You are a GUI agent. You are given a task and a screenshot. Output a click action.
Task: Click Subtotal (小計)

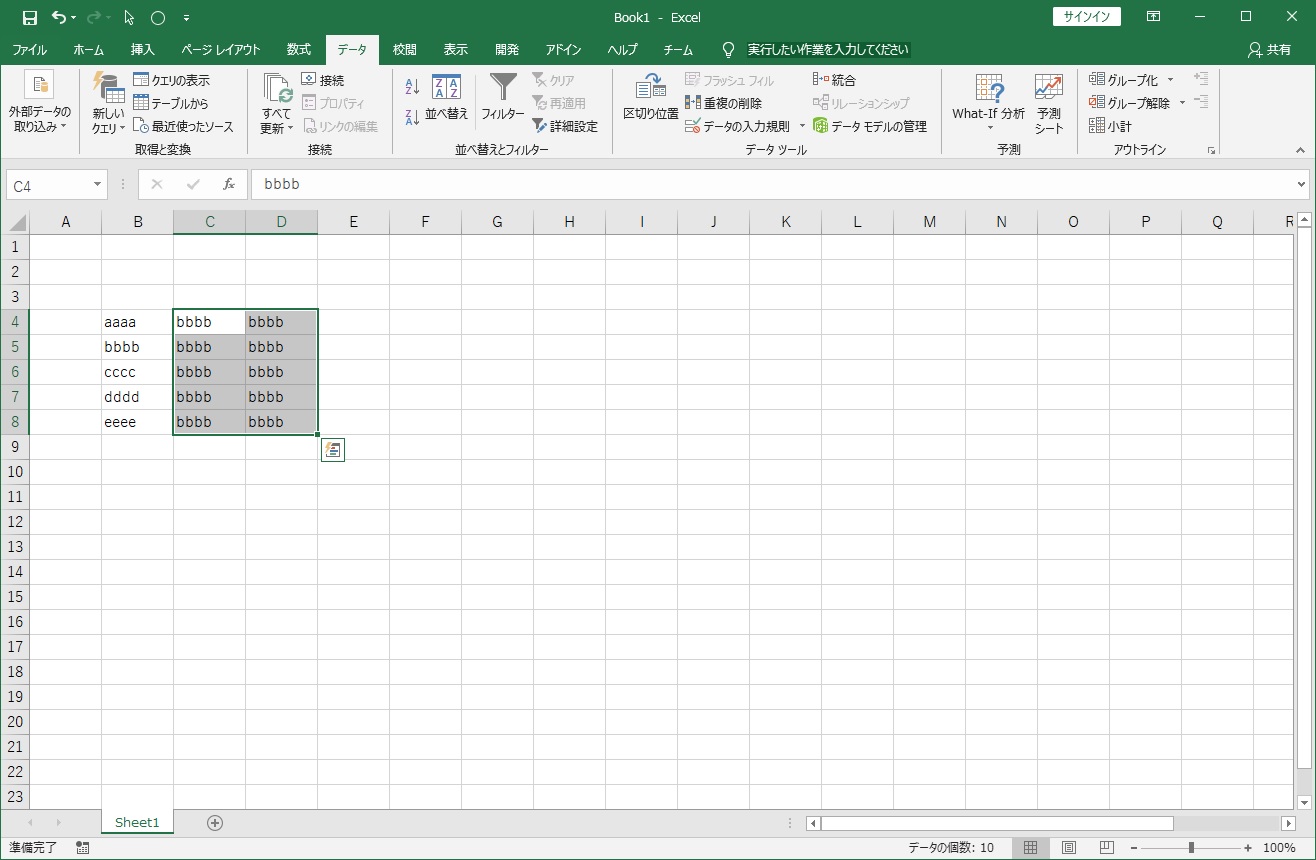point(1111,126)
